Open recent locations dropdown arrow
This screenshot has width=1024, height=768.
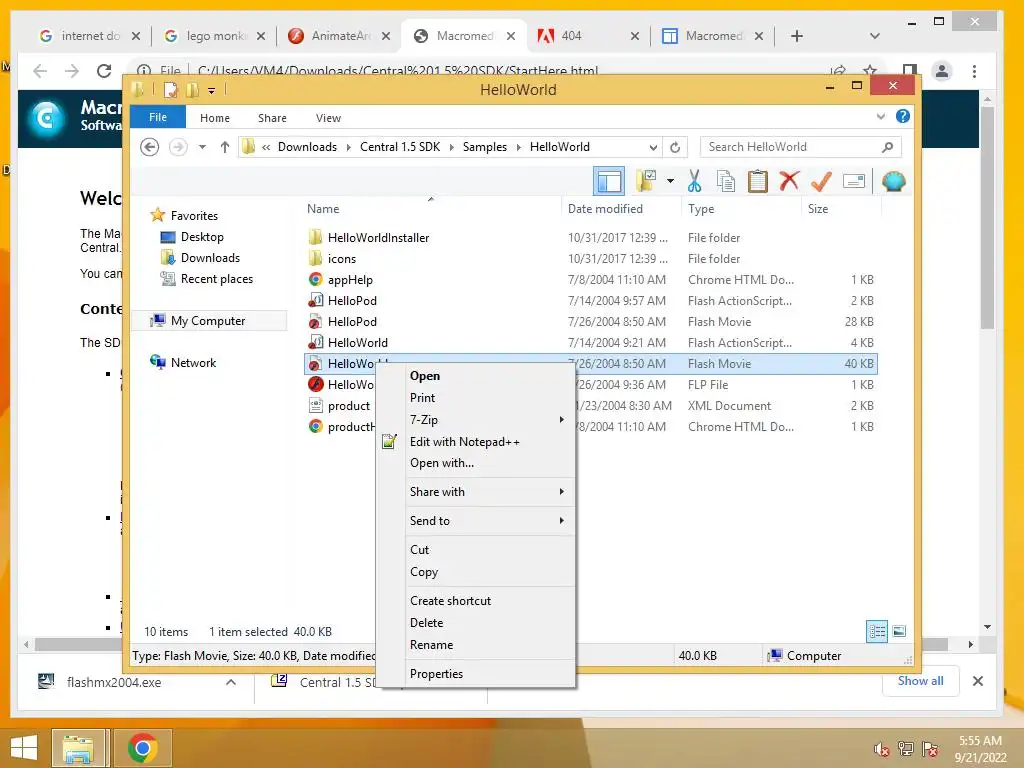[x=202, y=147]
